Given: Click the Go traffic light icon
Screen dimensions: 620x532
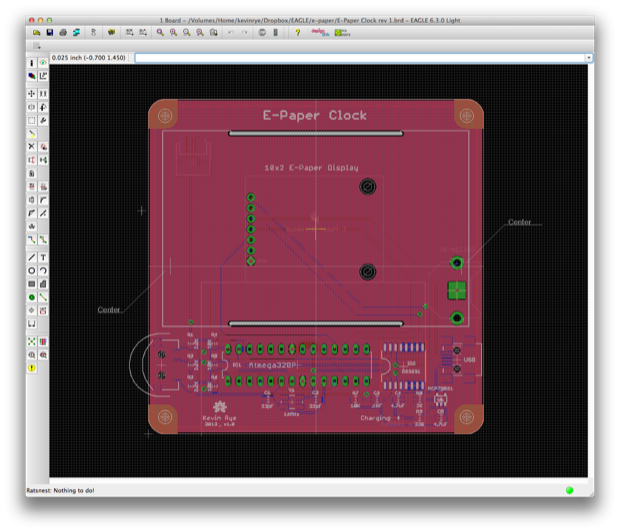Looking at the screenshot, I should click(x=276, y=32).
